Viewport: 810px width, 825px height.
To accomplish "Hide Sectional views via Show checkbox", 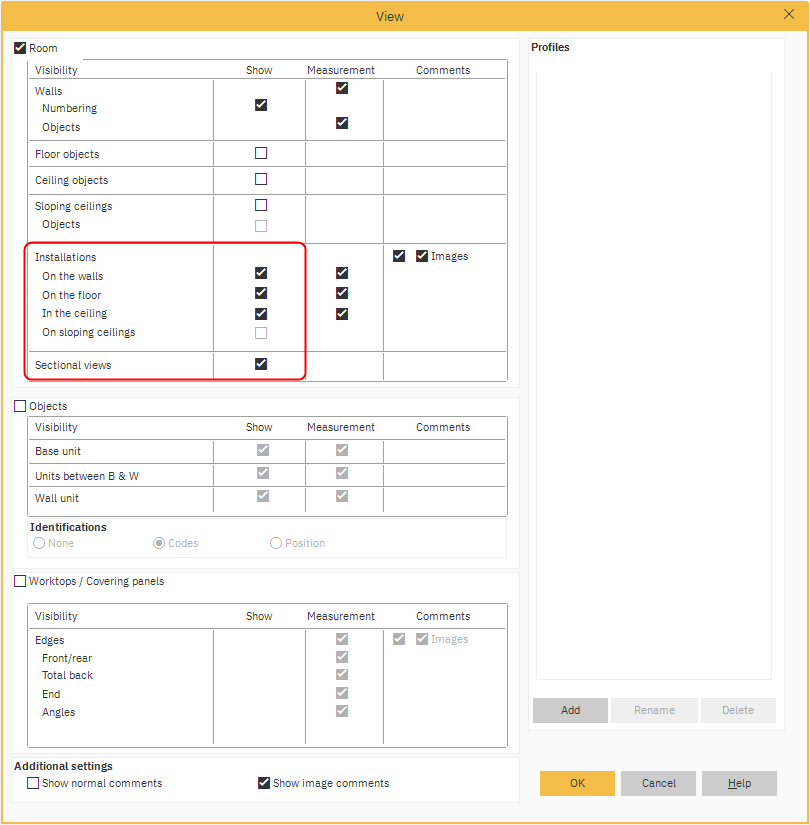I will click(x=261, y=364).
